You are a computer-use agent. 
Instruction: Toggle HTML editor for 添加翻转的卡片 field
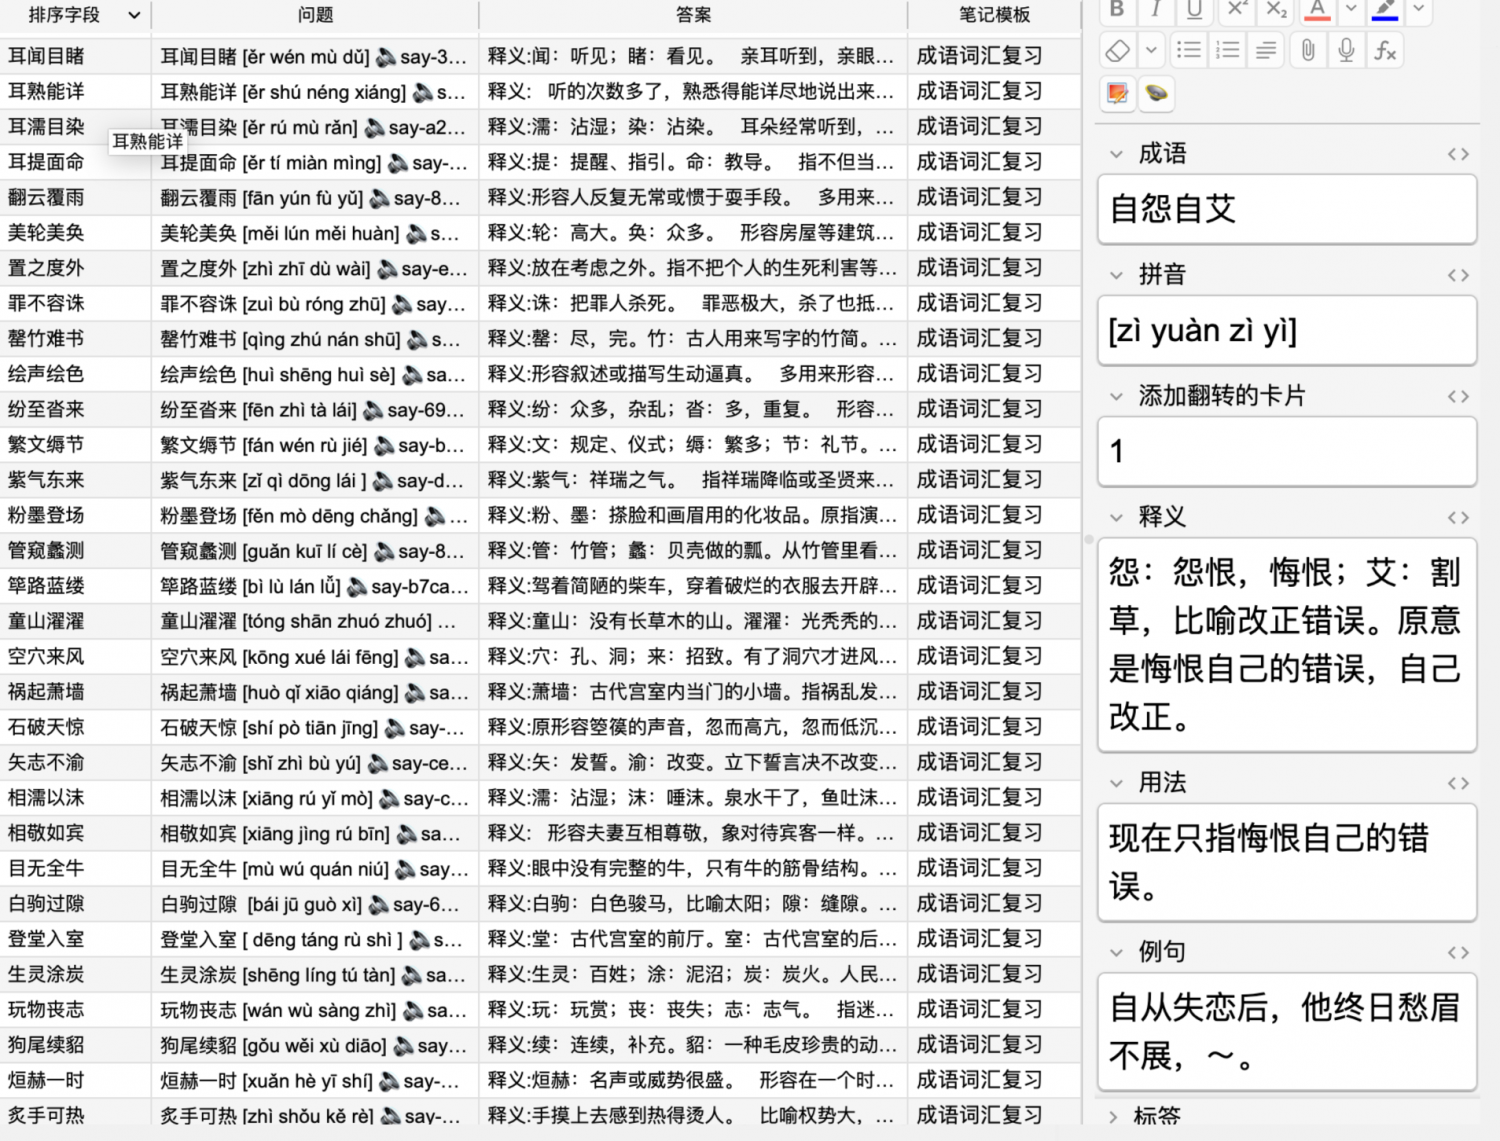click(x=1458, y=396)
